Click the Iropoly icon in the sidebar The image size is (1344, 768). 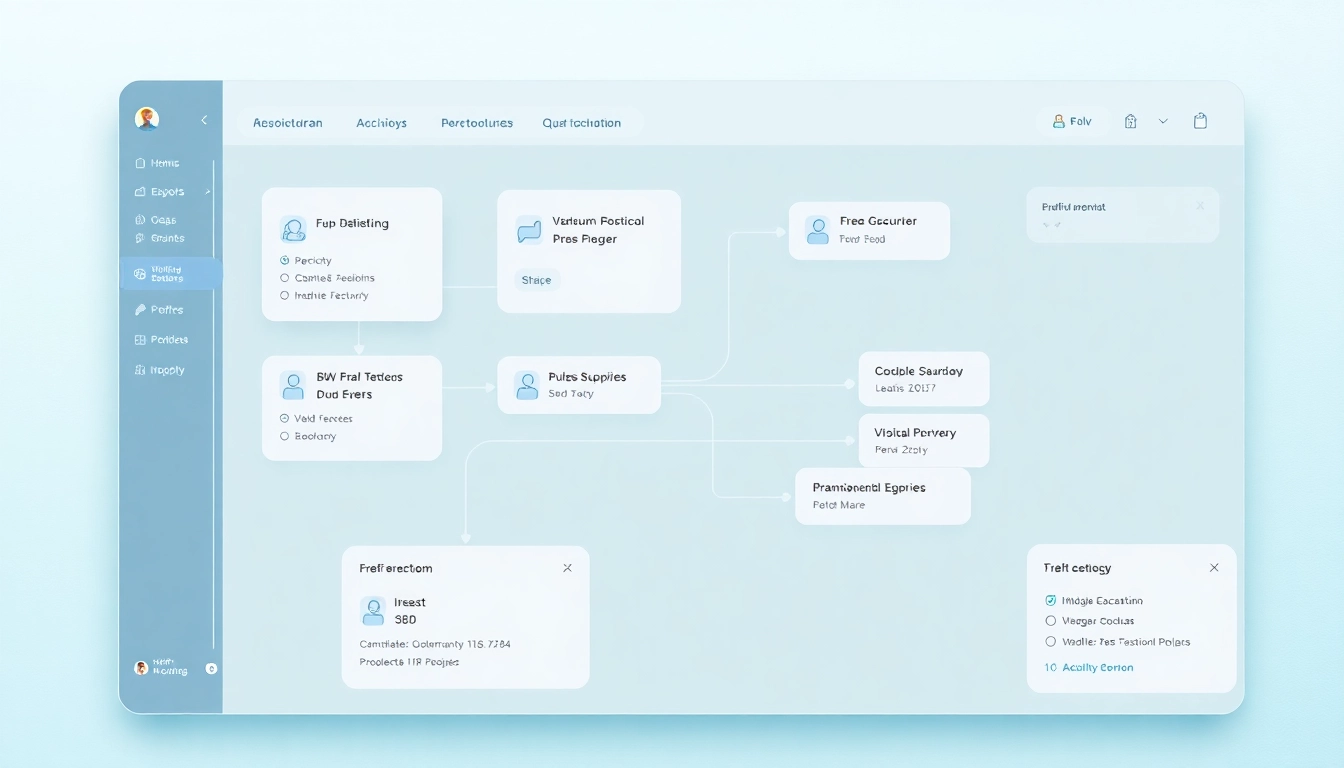pyautogui.click(x=140, y=370)
